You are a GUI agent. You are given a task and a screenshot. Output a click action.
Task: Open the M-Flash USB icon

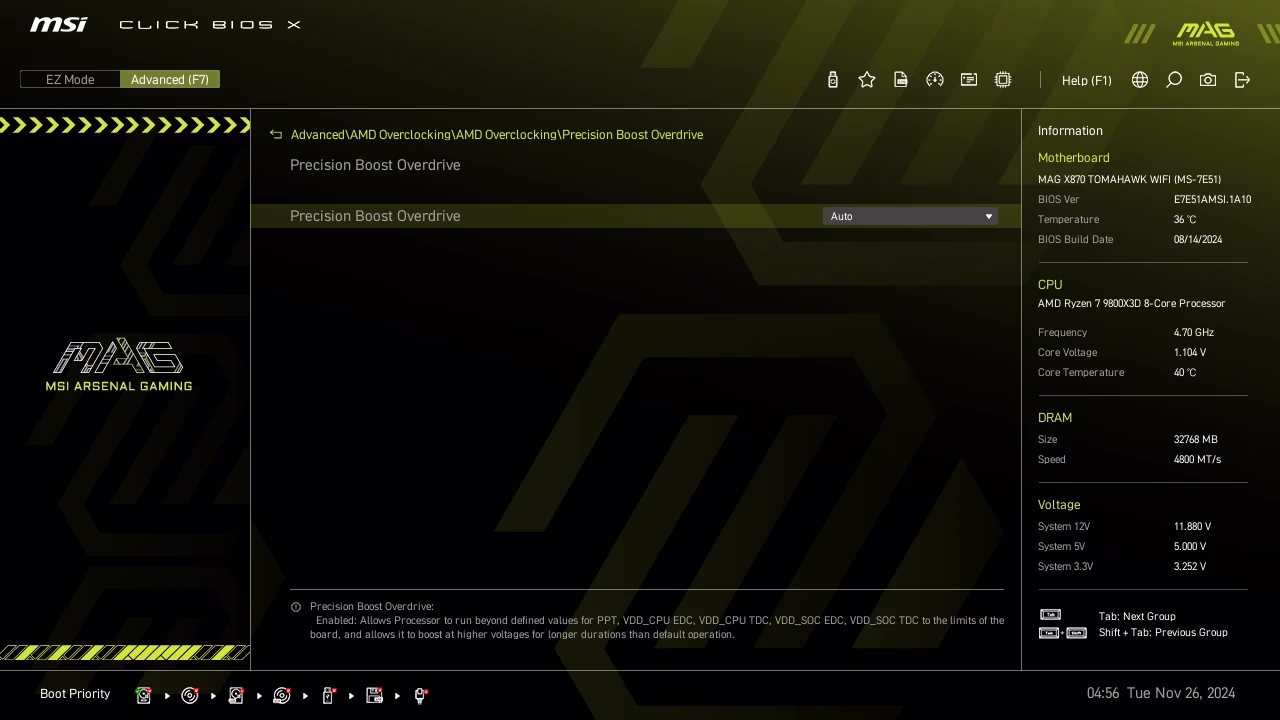click(x=833, y=80)
